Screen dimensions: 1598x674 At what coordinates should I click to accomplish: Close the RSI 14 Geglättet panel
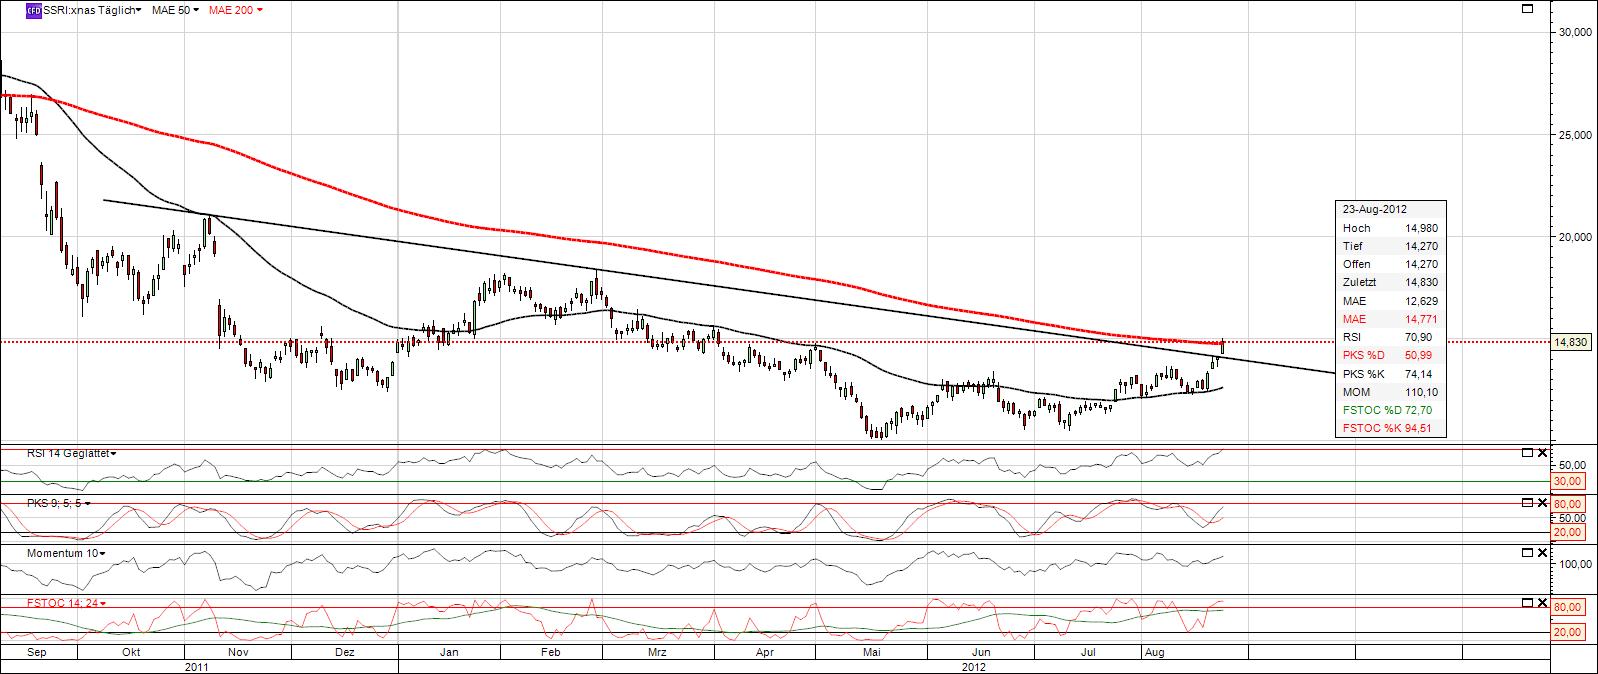pyautogui.click(x=1542, y=453)
